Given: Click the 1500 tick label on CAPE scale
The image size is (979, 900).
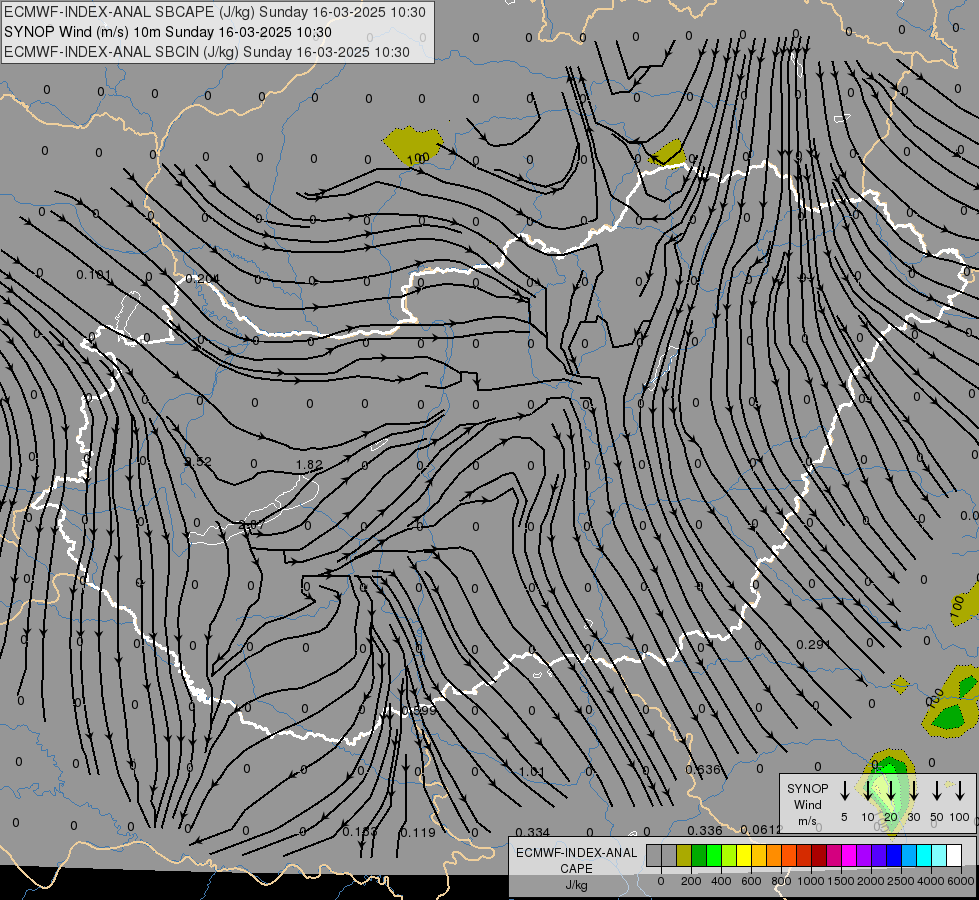Looking at the screenshot, I should click(x=840, y=881).
